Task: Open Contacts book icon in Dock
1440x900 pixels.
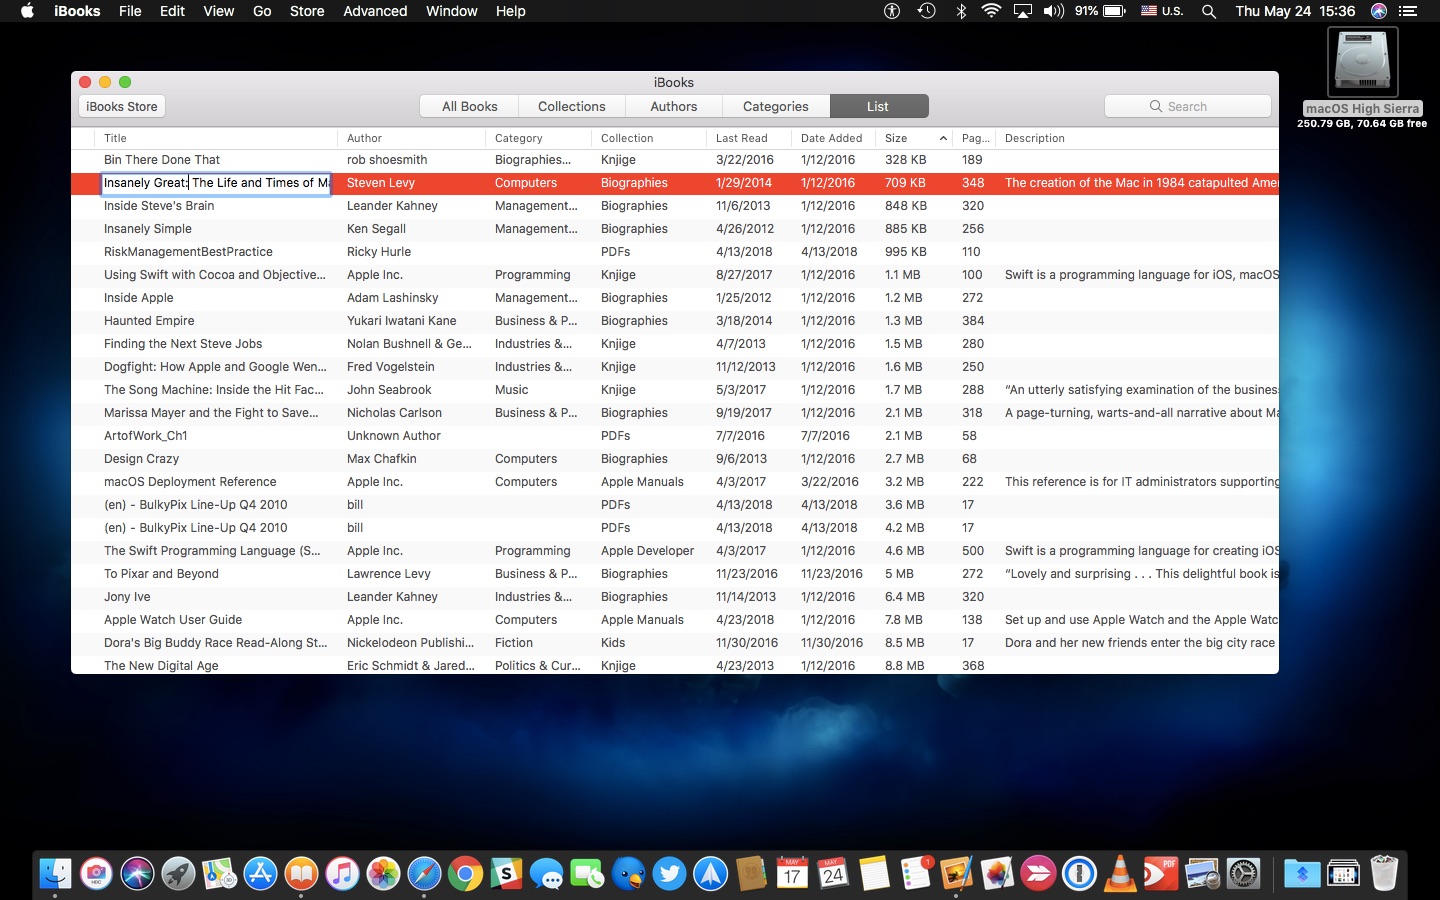Action: [751, 874]
